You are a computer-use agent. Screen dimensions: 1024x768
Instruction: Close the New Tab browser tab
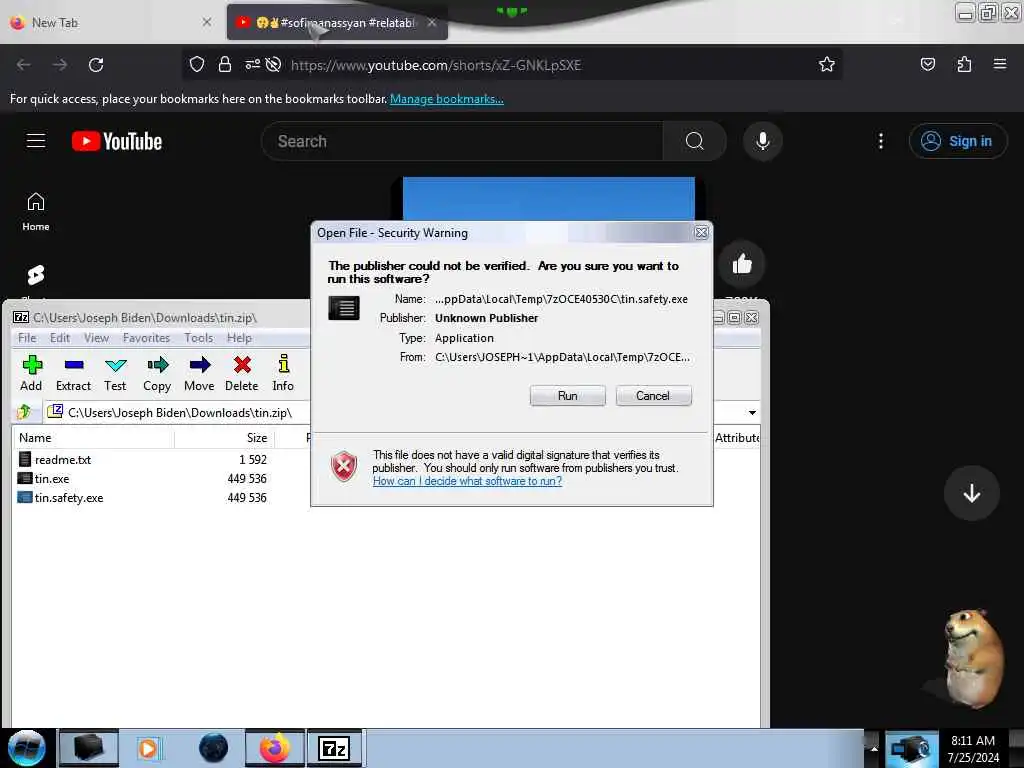pyautogui.click(x=207, y=22)
